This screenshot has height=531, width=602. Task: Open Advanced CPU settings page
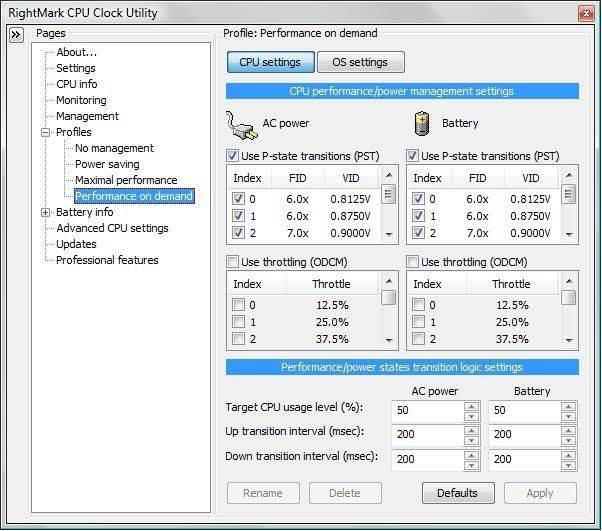(112, 228)
